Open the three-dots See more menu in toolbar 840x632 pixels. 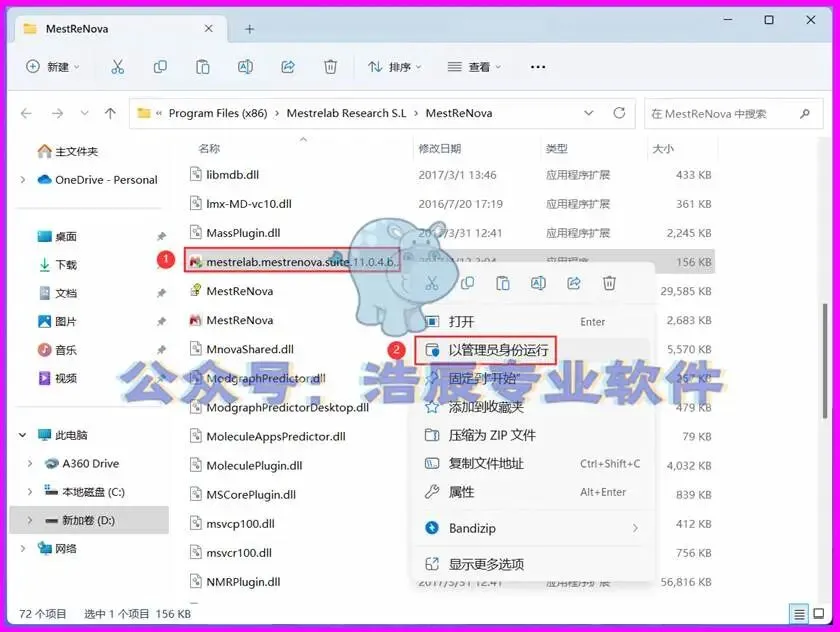click(538, 67)
